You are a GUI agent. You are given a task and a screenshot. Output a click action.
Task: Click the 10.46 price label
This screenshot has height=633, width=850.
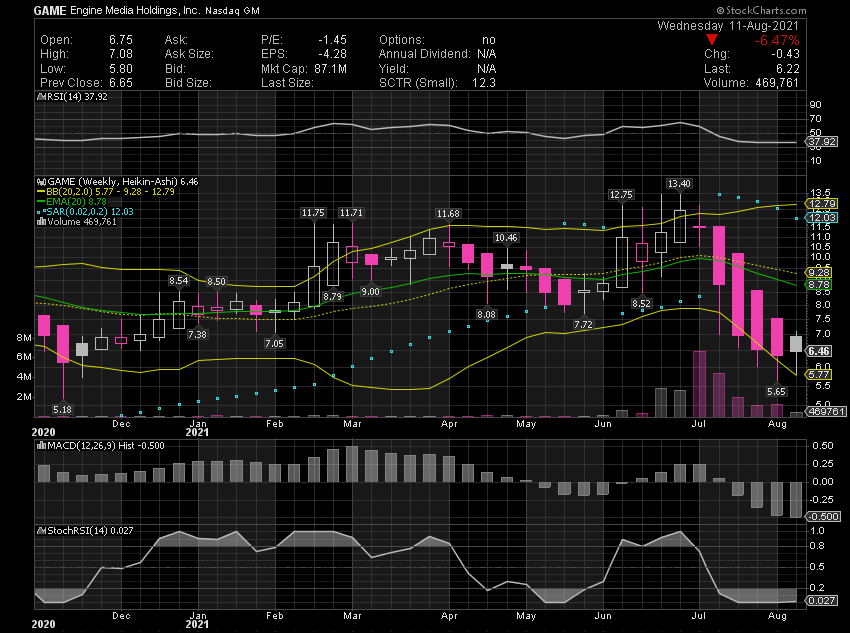(x=506, y=237)
